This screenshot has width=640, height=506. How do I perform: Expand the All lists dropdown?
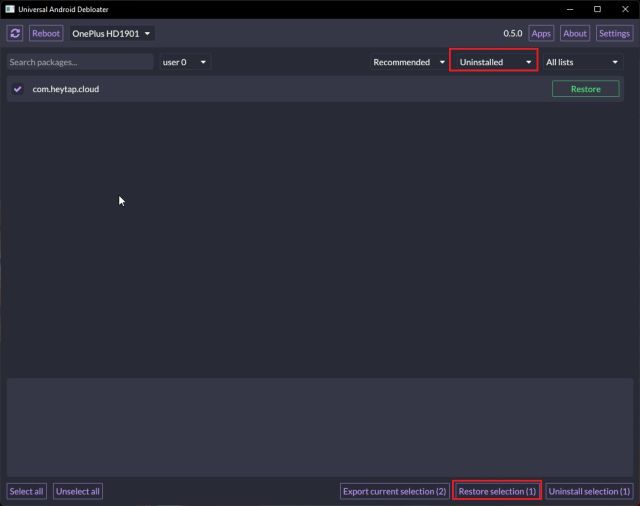(x=582, y=62)
